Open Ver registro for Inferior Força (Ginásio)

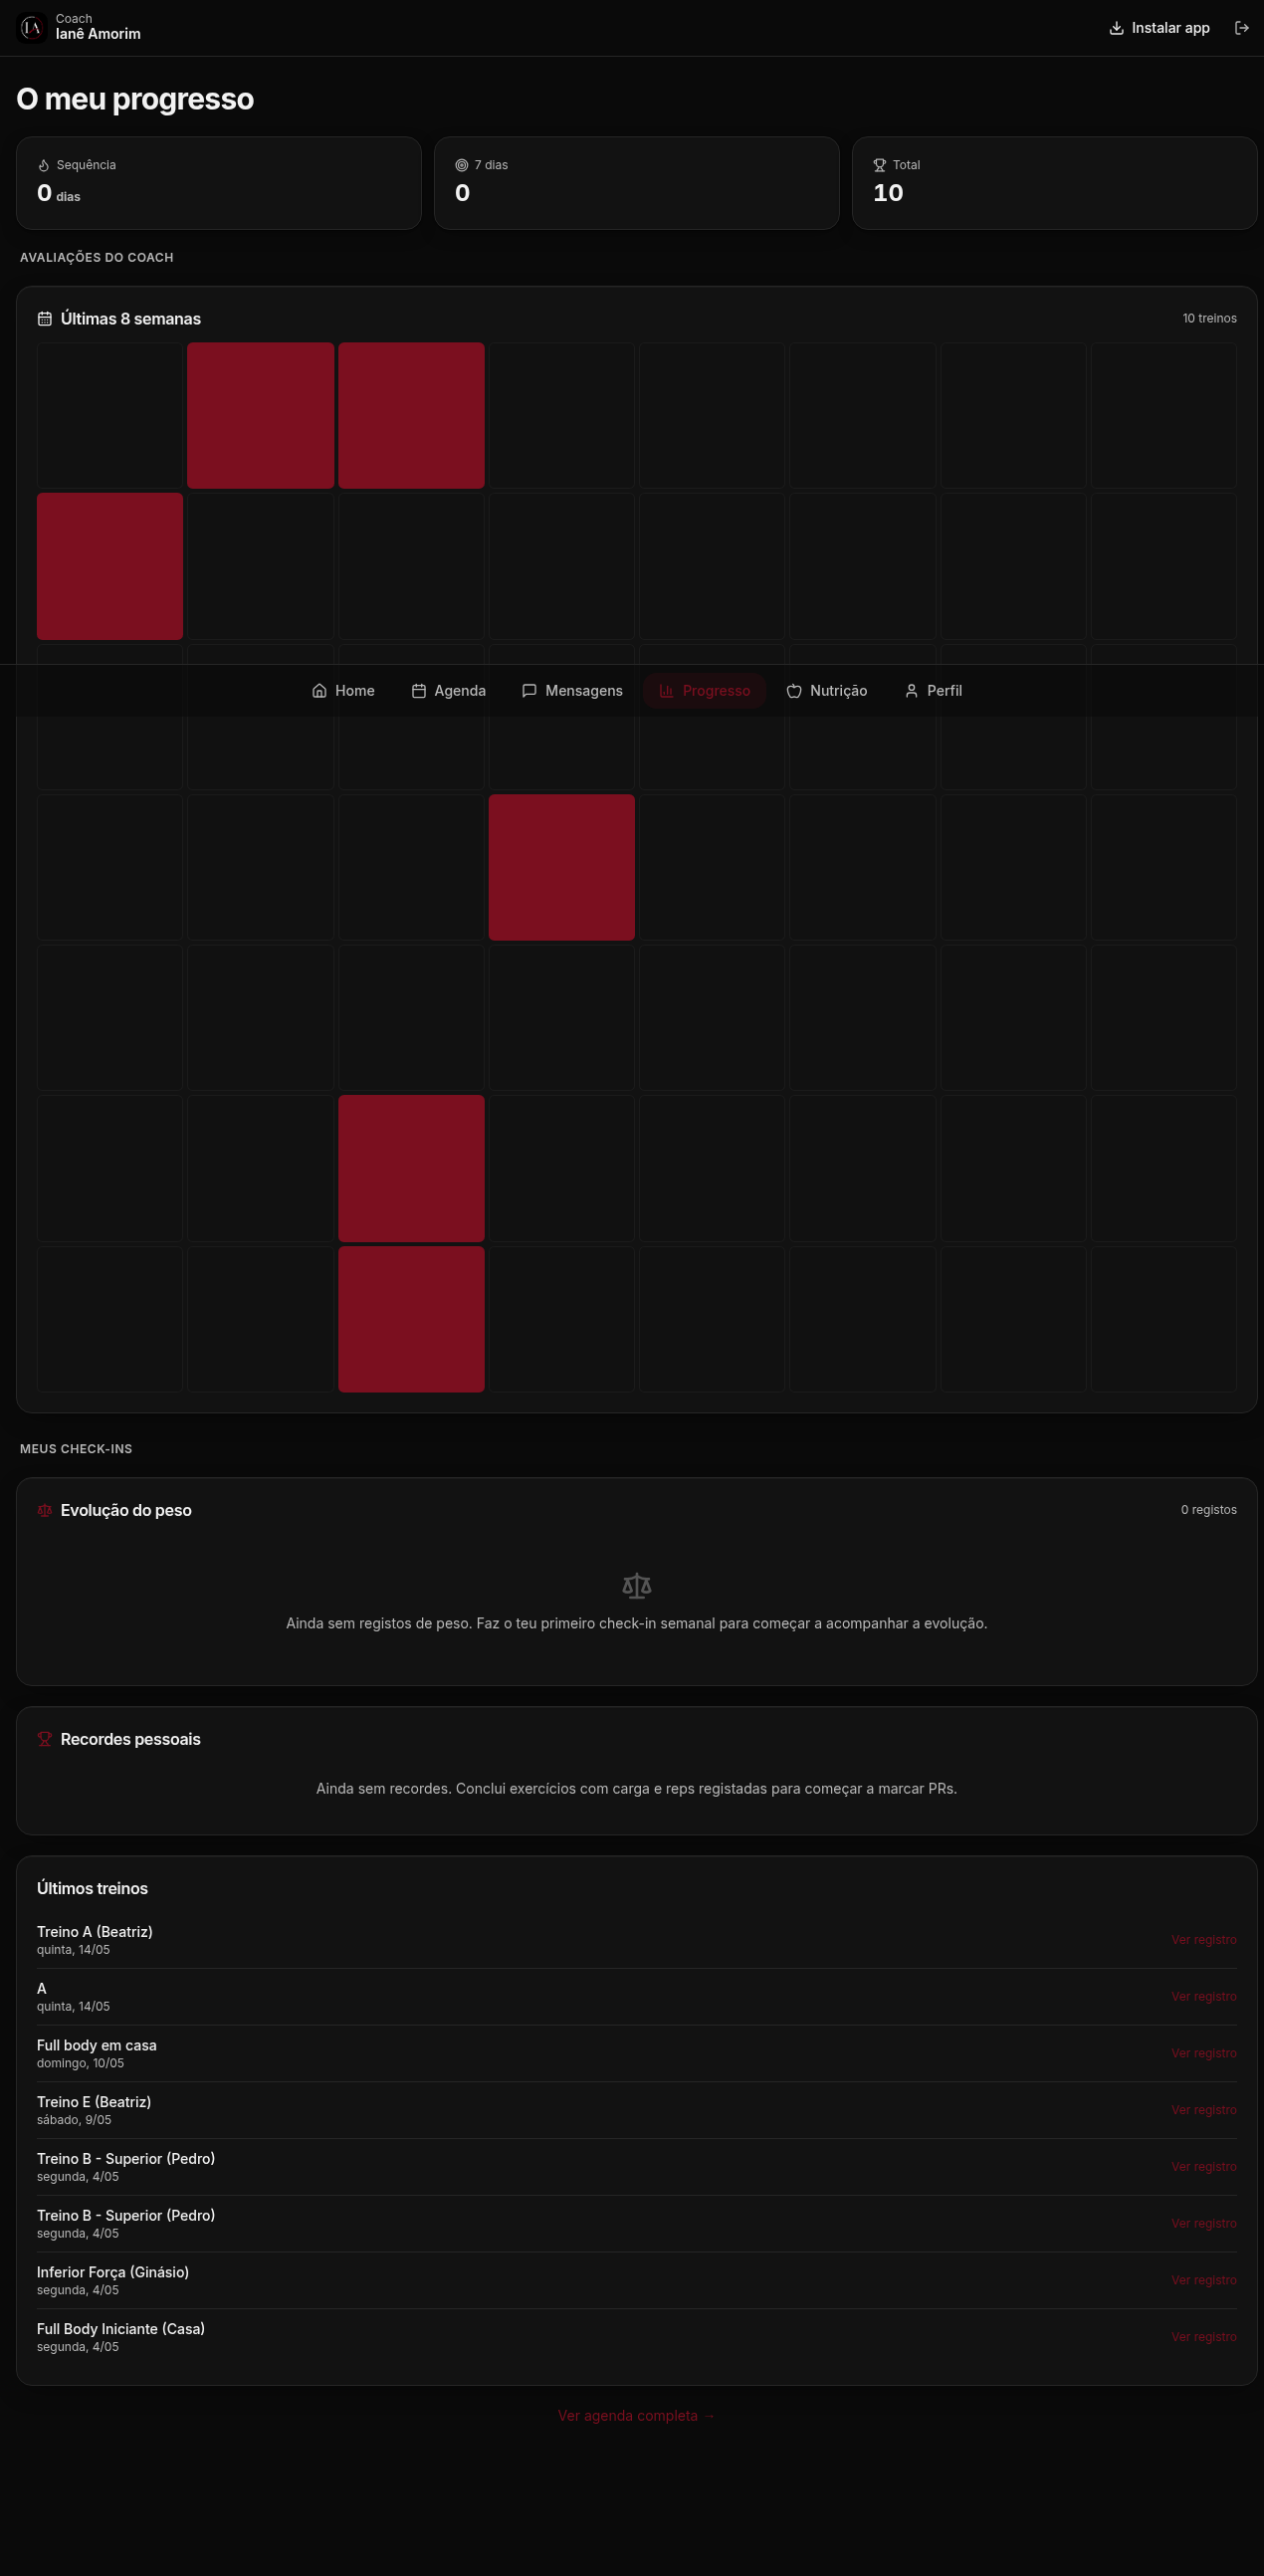1204,2280
